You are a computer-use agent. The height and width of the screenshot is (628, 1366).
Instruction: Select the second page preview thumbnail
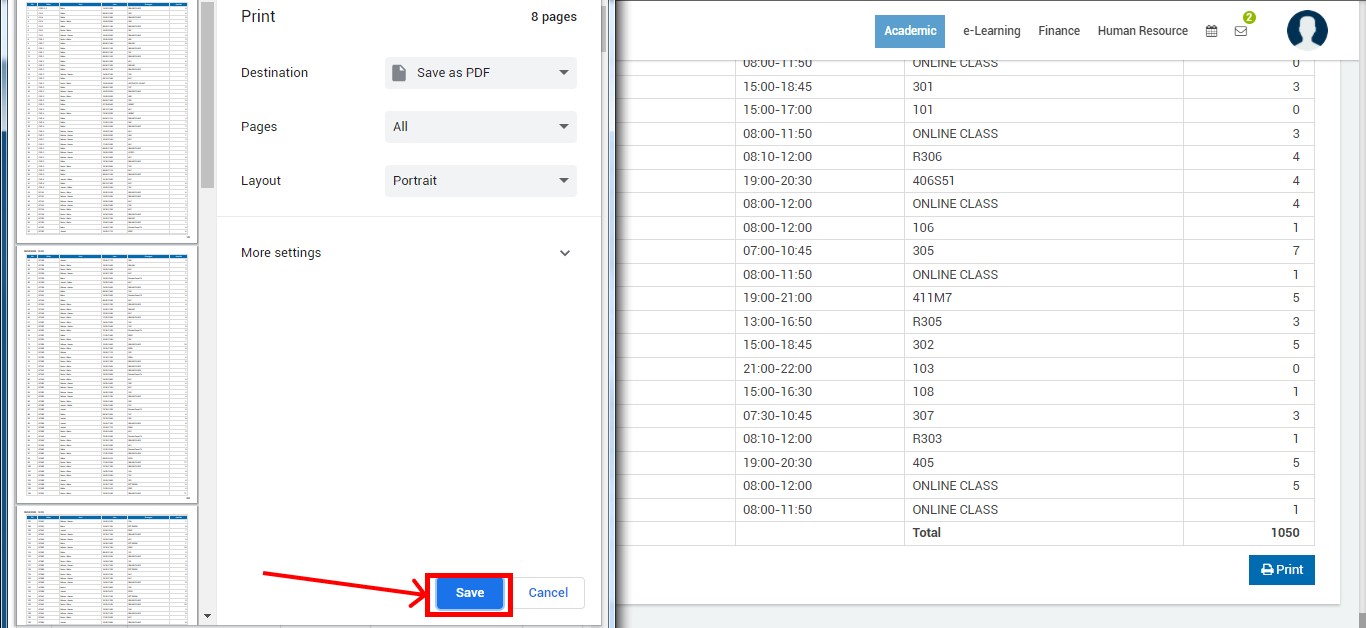[107, 374]
